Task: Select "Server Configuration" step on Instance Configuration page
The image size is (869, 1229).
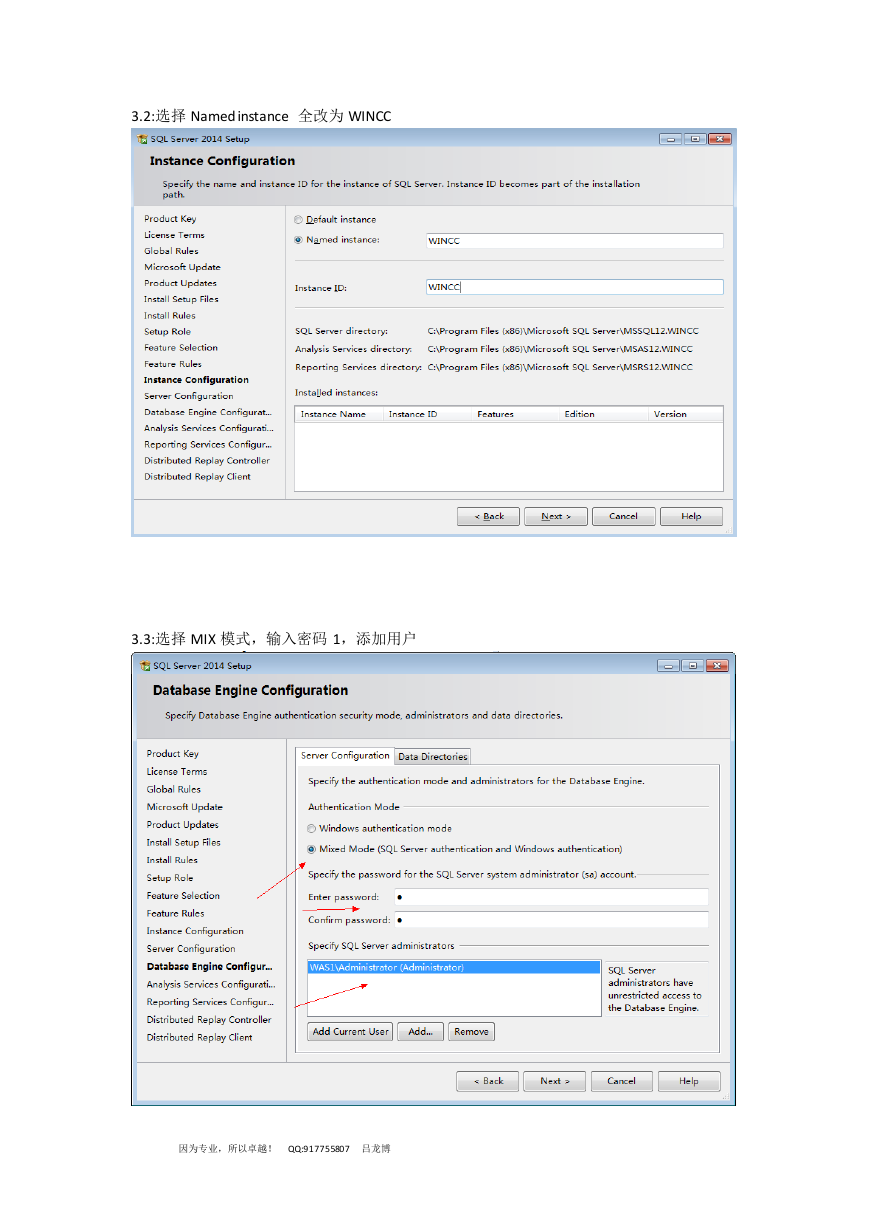Action: click(x=189, y=396)
